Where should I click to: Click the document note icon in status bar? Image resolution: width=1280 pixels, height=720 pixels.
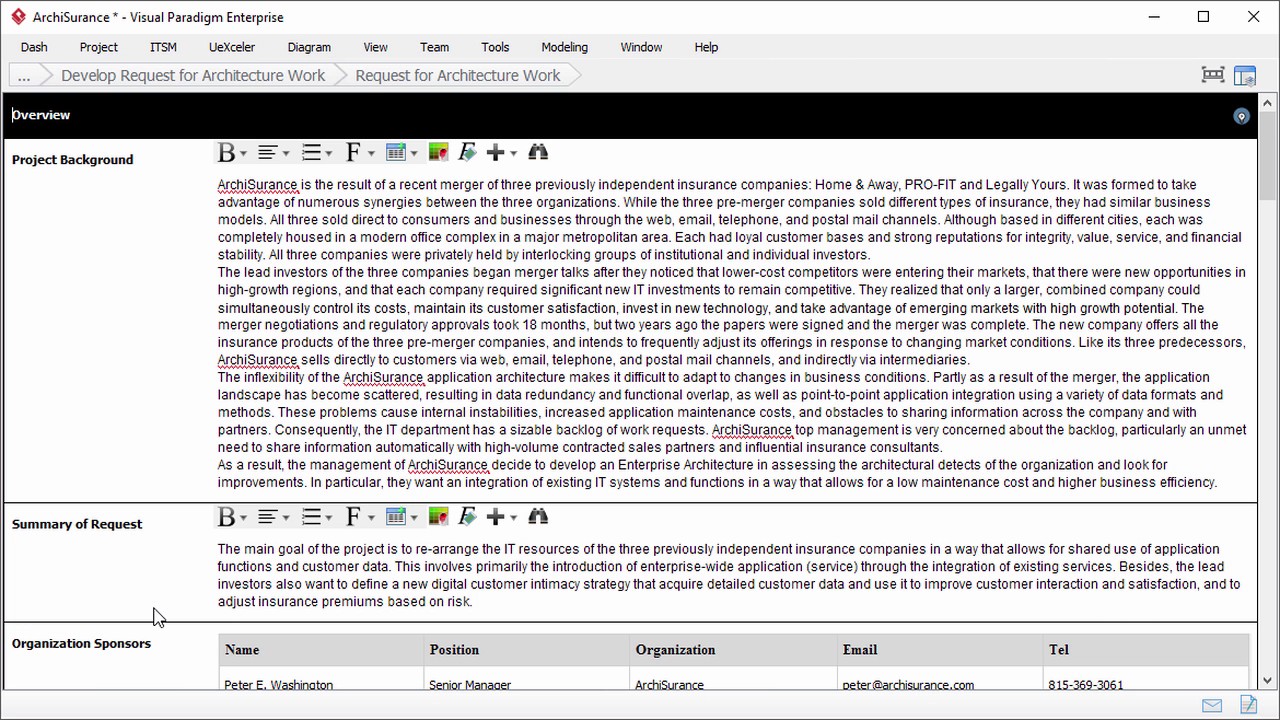[1248, 705]
